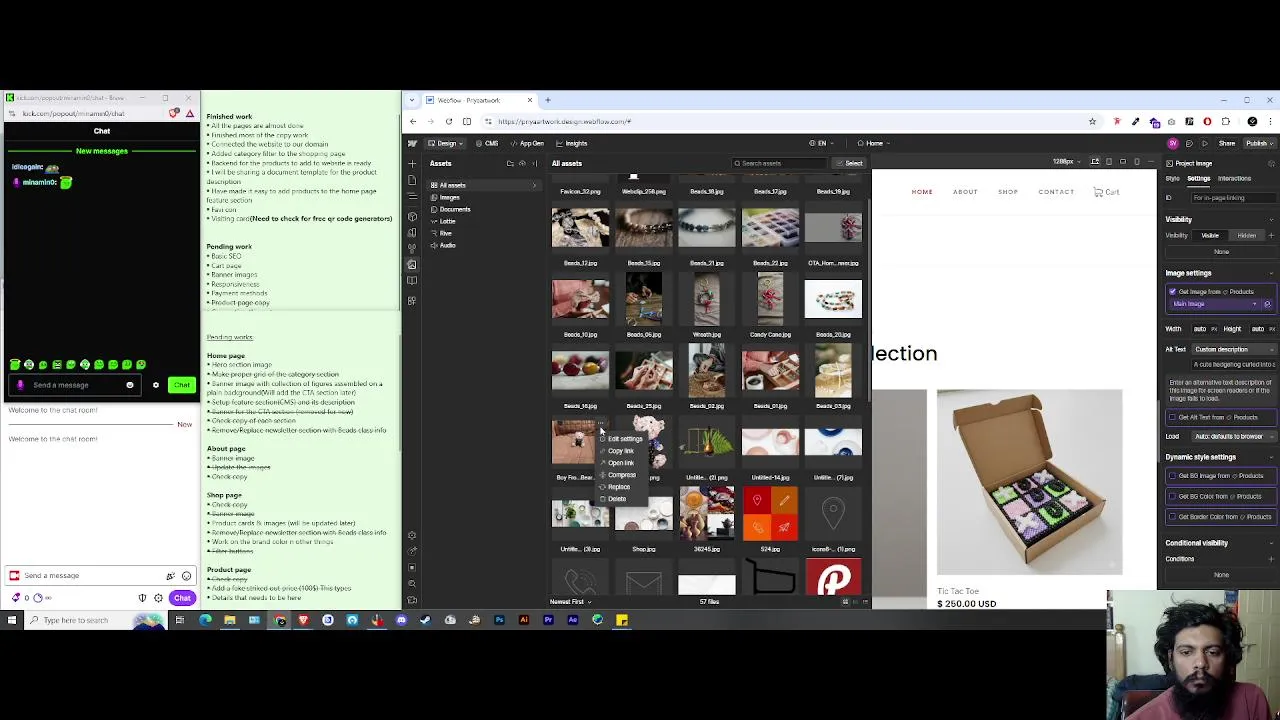This screenshot has width=1280, height=720.
Task: Open the Pages panel icon
Action: coord(412,180)
